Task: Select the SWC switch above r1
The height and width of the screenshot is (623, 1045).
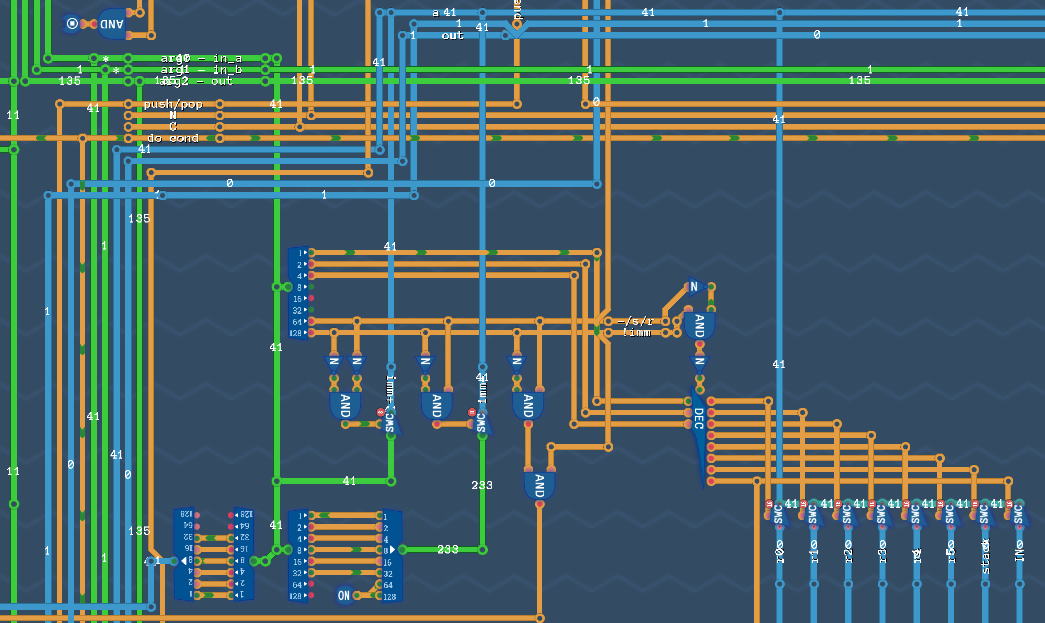Action: [x=812, y=514]
